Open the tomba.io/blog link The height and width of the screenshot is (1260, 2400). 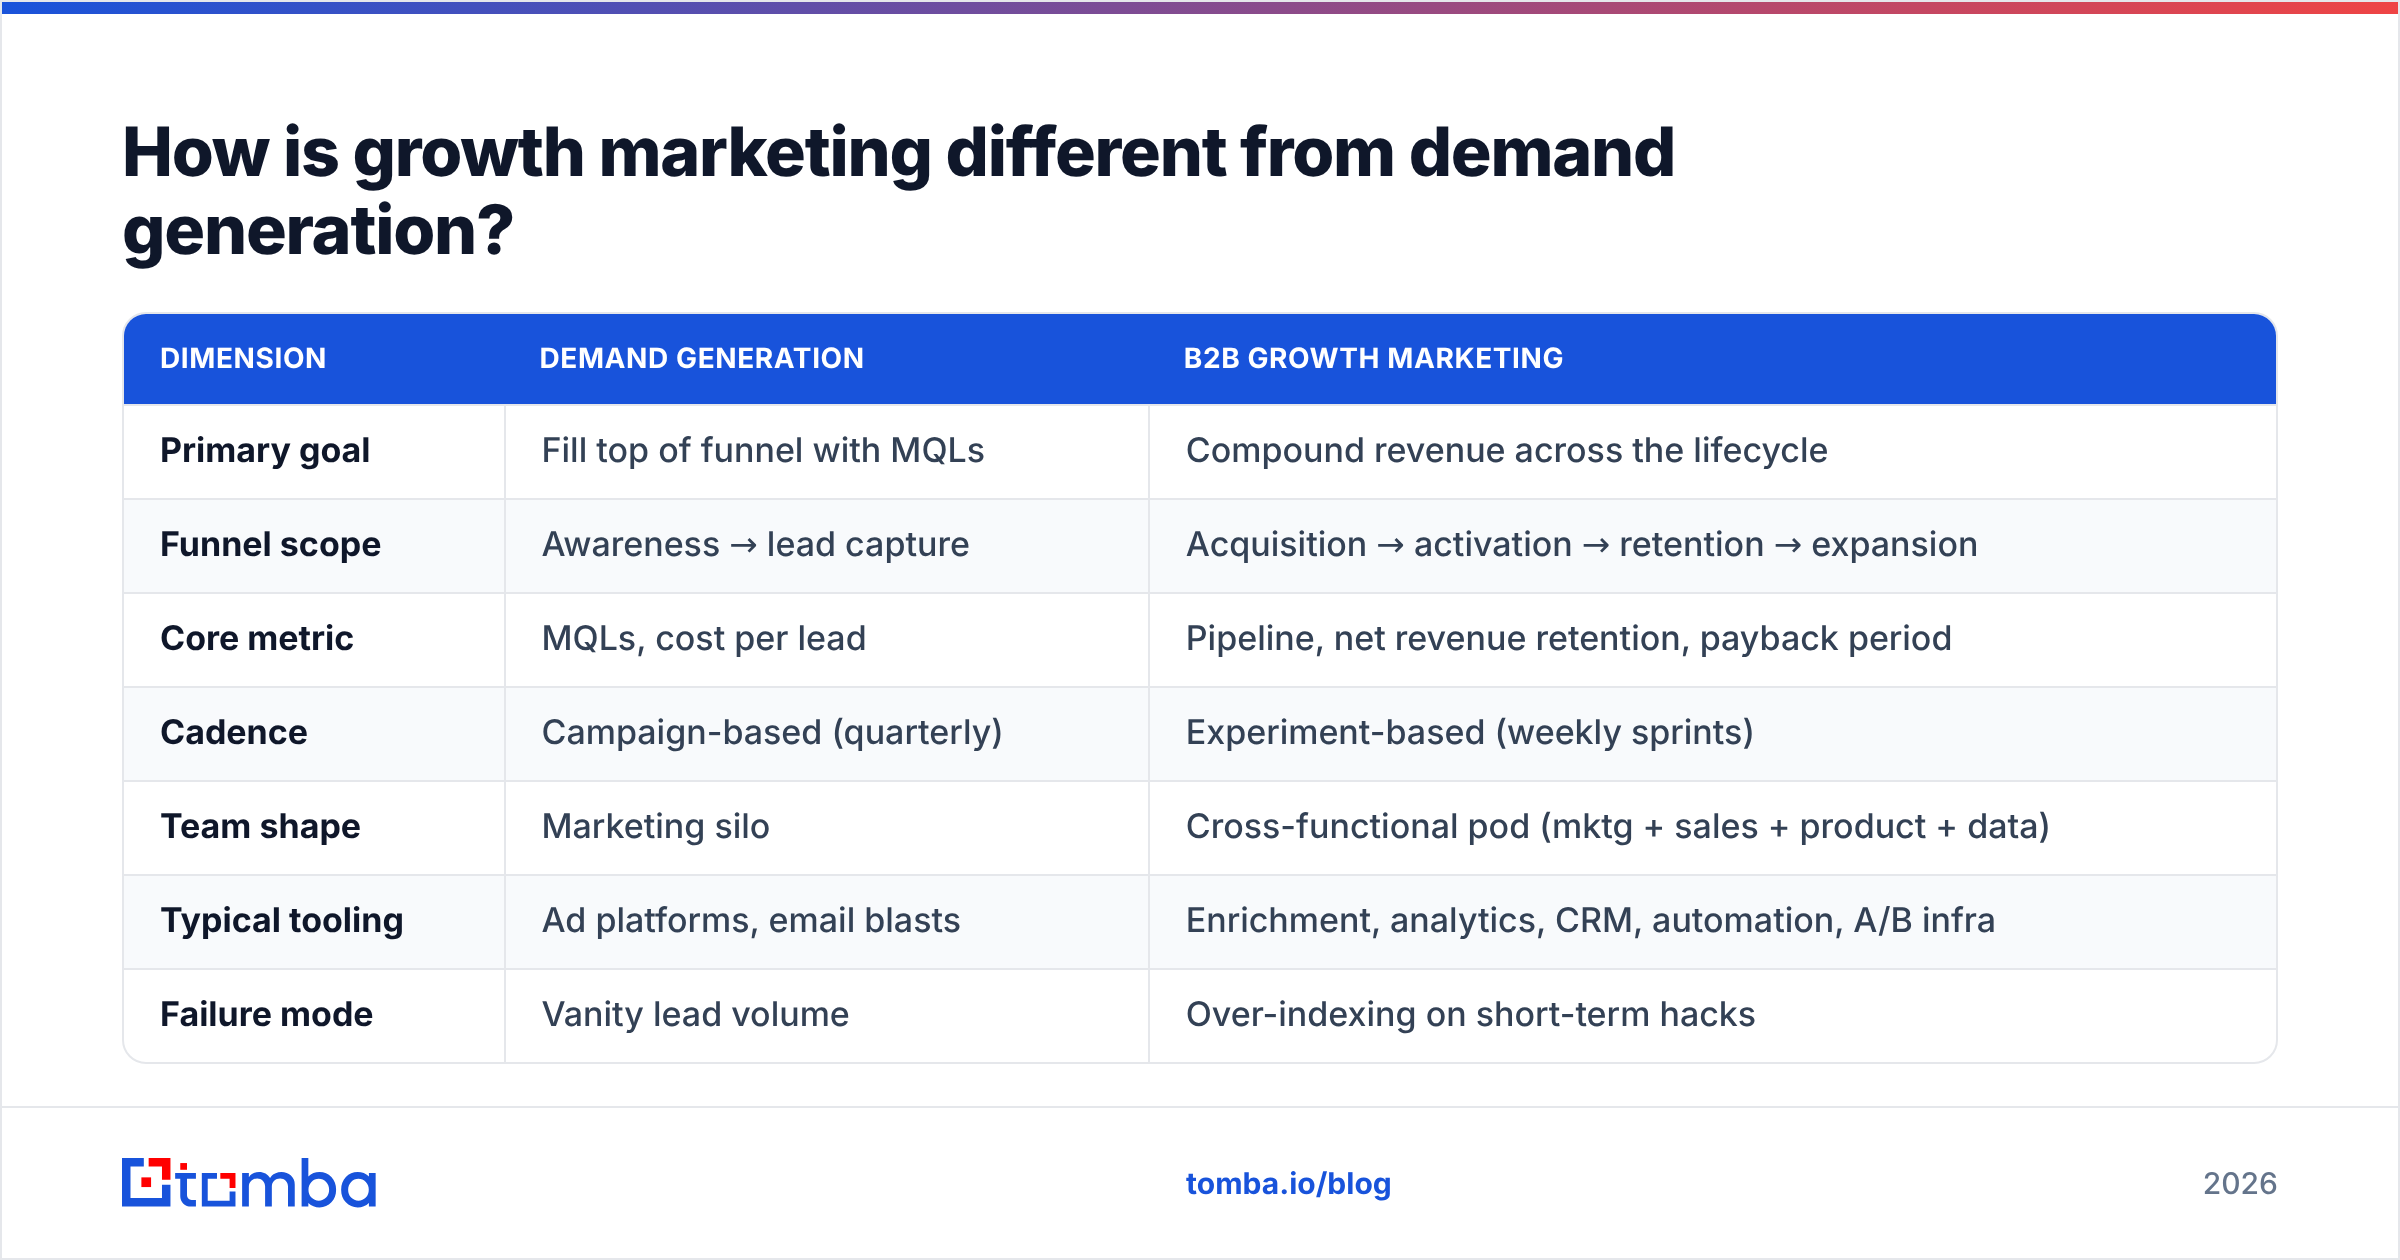[x=1288, y=1184]
